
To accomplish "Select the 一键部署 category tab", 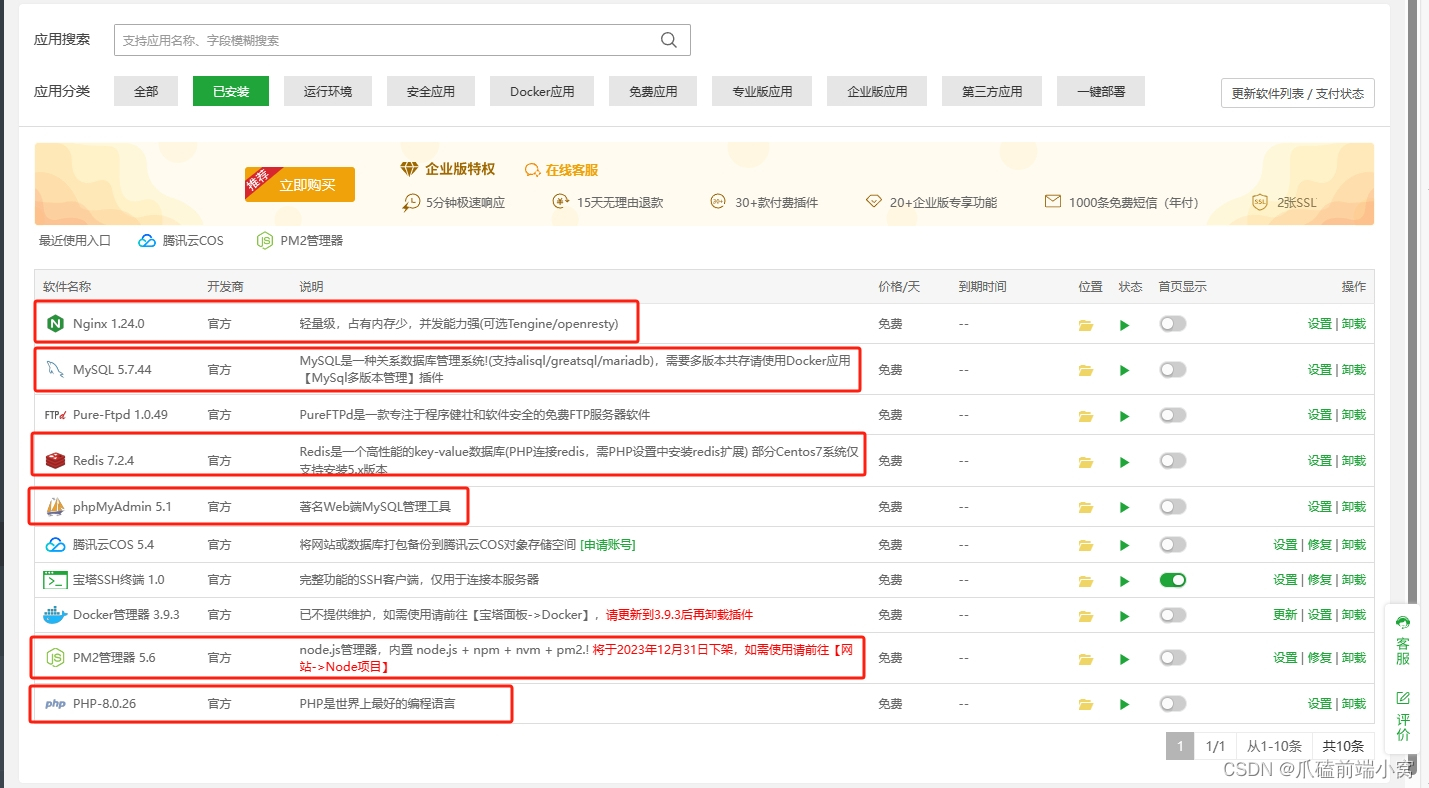I will pos(1101,91).
